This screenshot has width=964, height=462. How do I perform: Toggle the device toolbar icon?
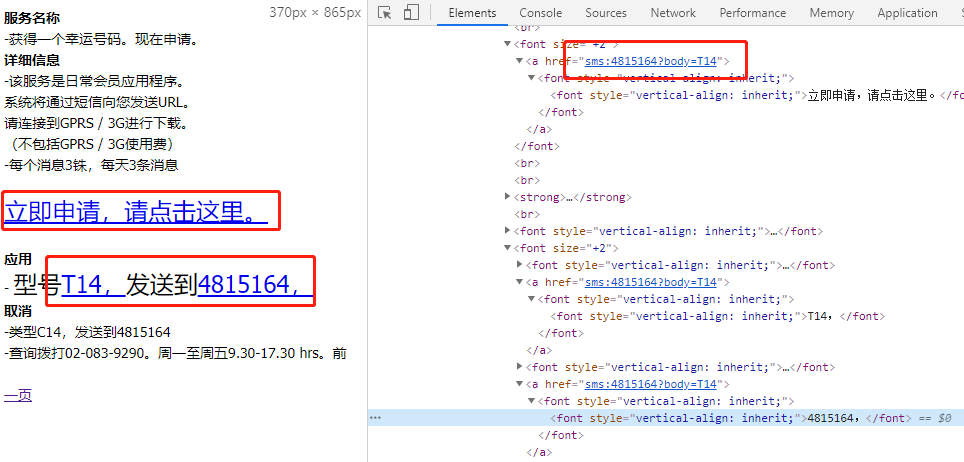411,13
